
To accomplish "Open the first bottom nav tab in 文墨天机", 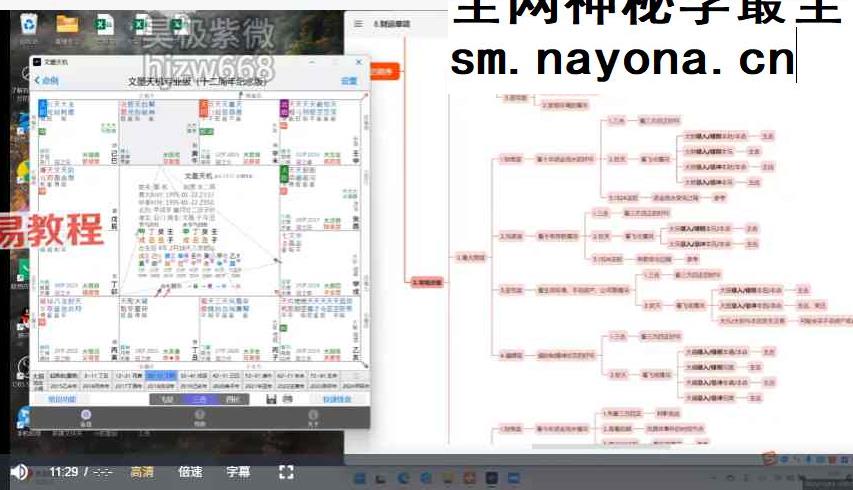I will tap(86, 418).
